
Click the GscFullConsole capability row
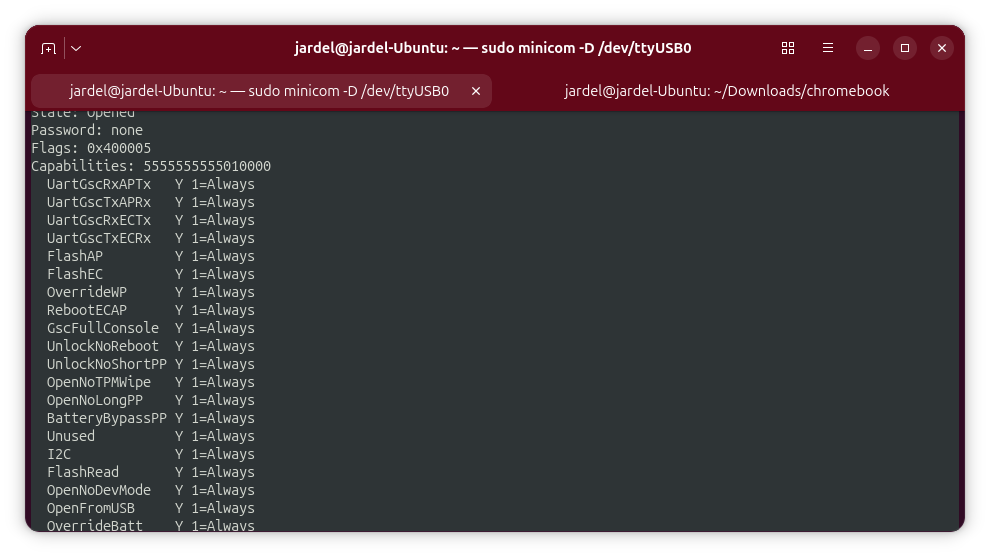tap(150, 328)
